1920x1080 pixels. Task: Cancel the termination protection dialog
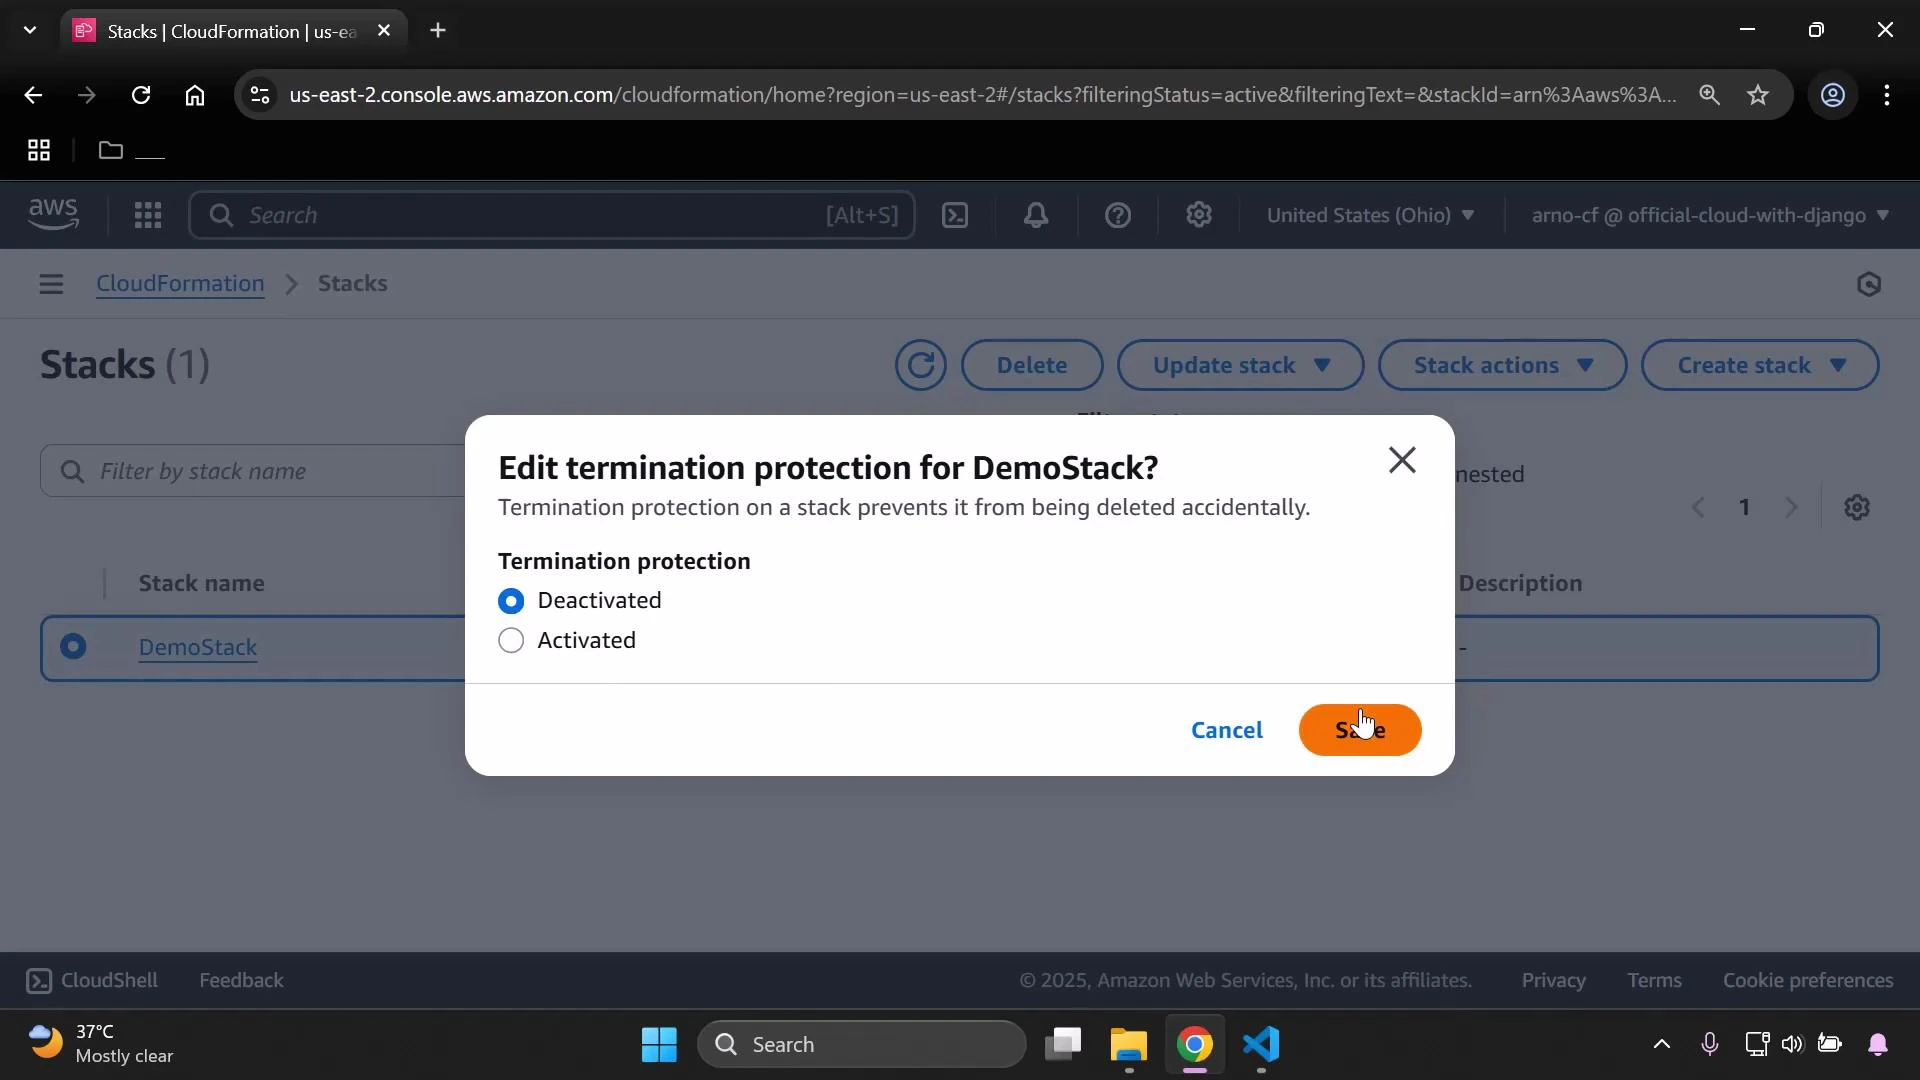pyautogui.click(x=1227, y=730)
